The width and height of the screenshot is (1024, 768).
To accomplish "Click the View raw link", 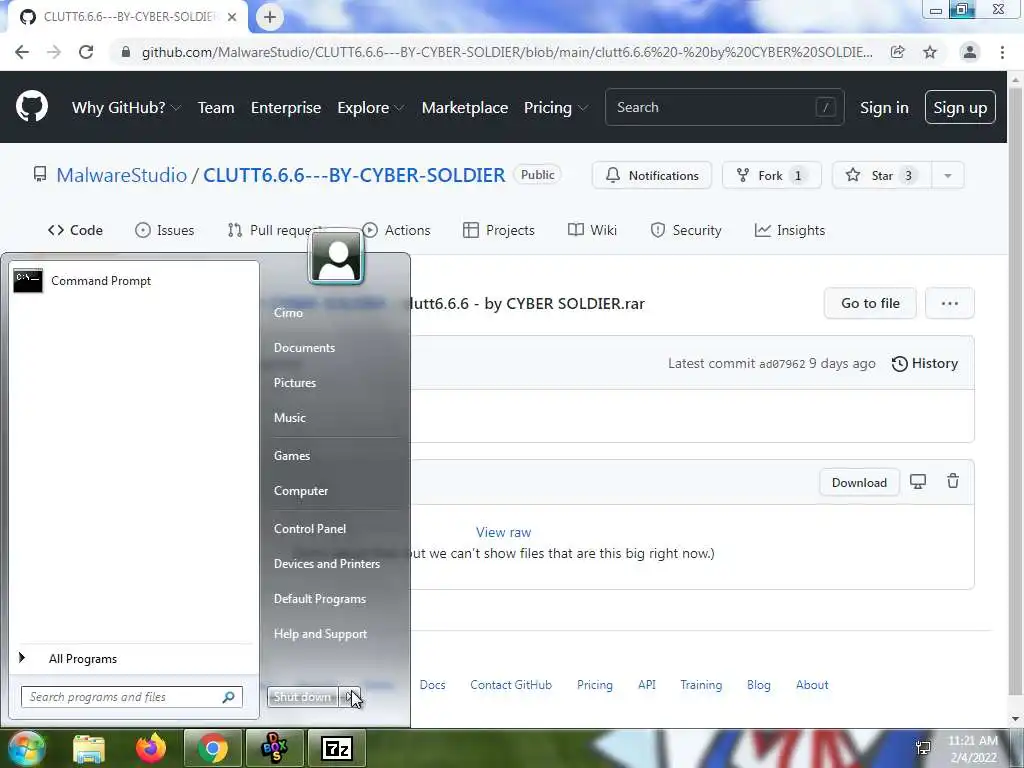I will (x=503, y=532).
